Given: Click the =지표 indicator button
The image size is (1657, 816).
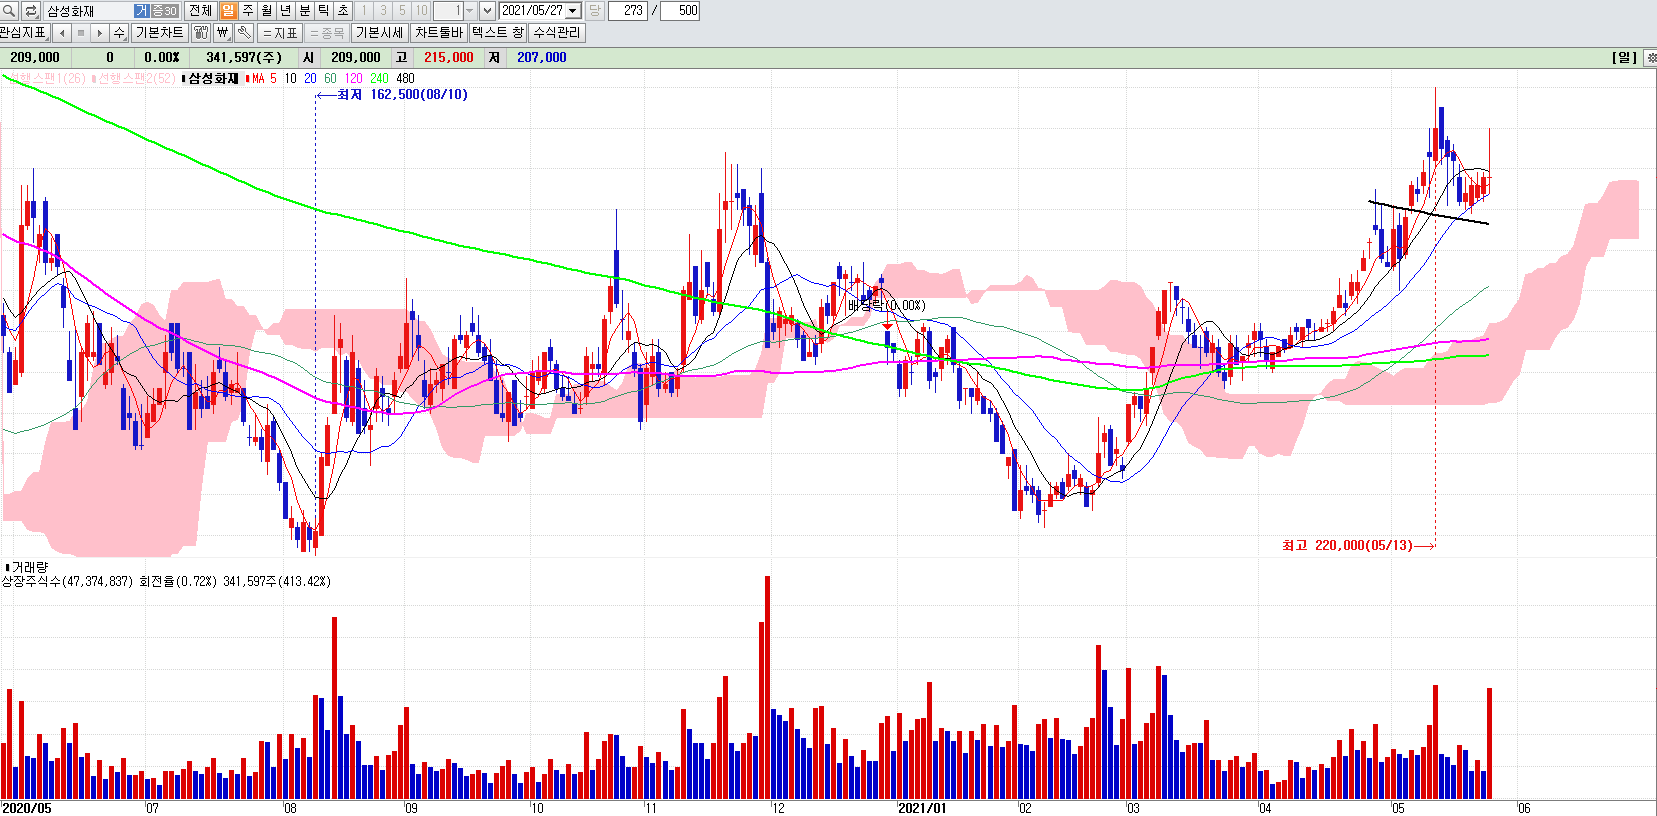Looking at the screenshot, I should click(280, 33).
